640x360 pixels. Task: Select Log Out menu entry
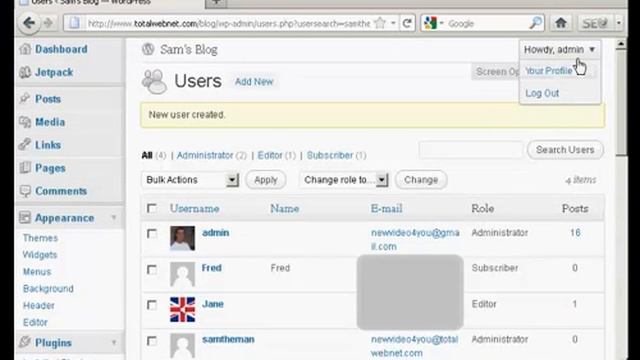(x=542, y=93)
